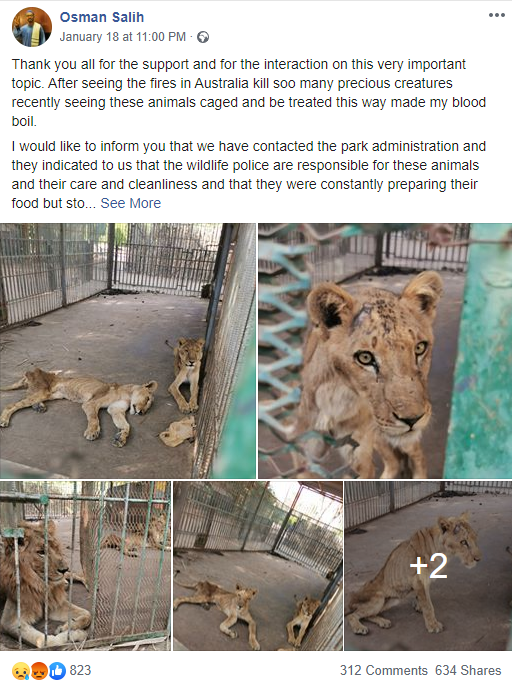Click the blue like thumbs-up icon
512x682 pixels.
coord(57,671)
